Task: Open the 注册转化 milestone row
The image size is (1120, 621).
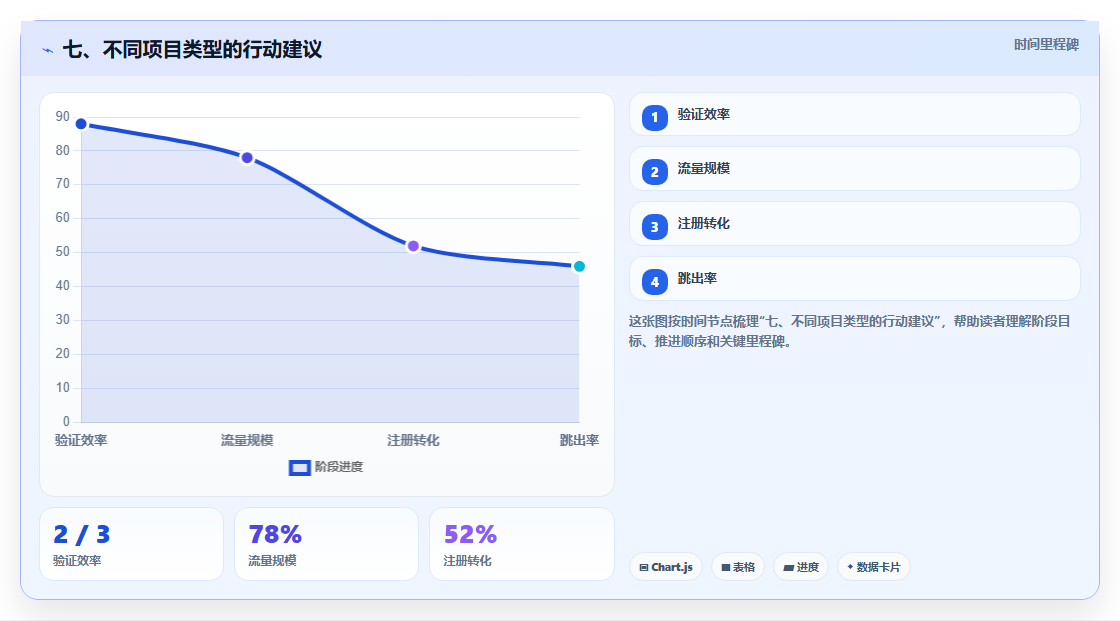Action: 854,224
